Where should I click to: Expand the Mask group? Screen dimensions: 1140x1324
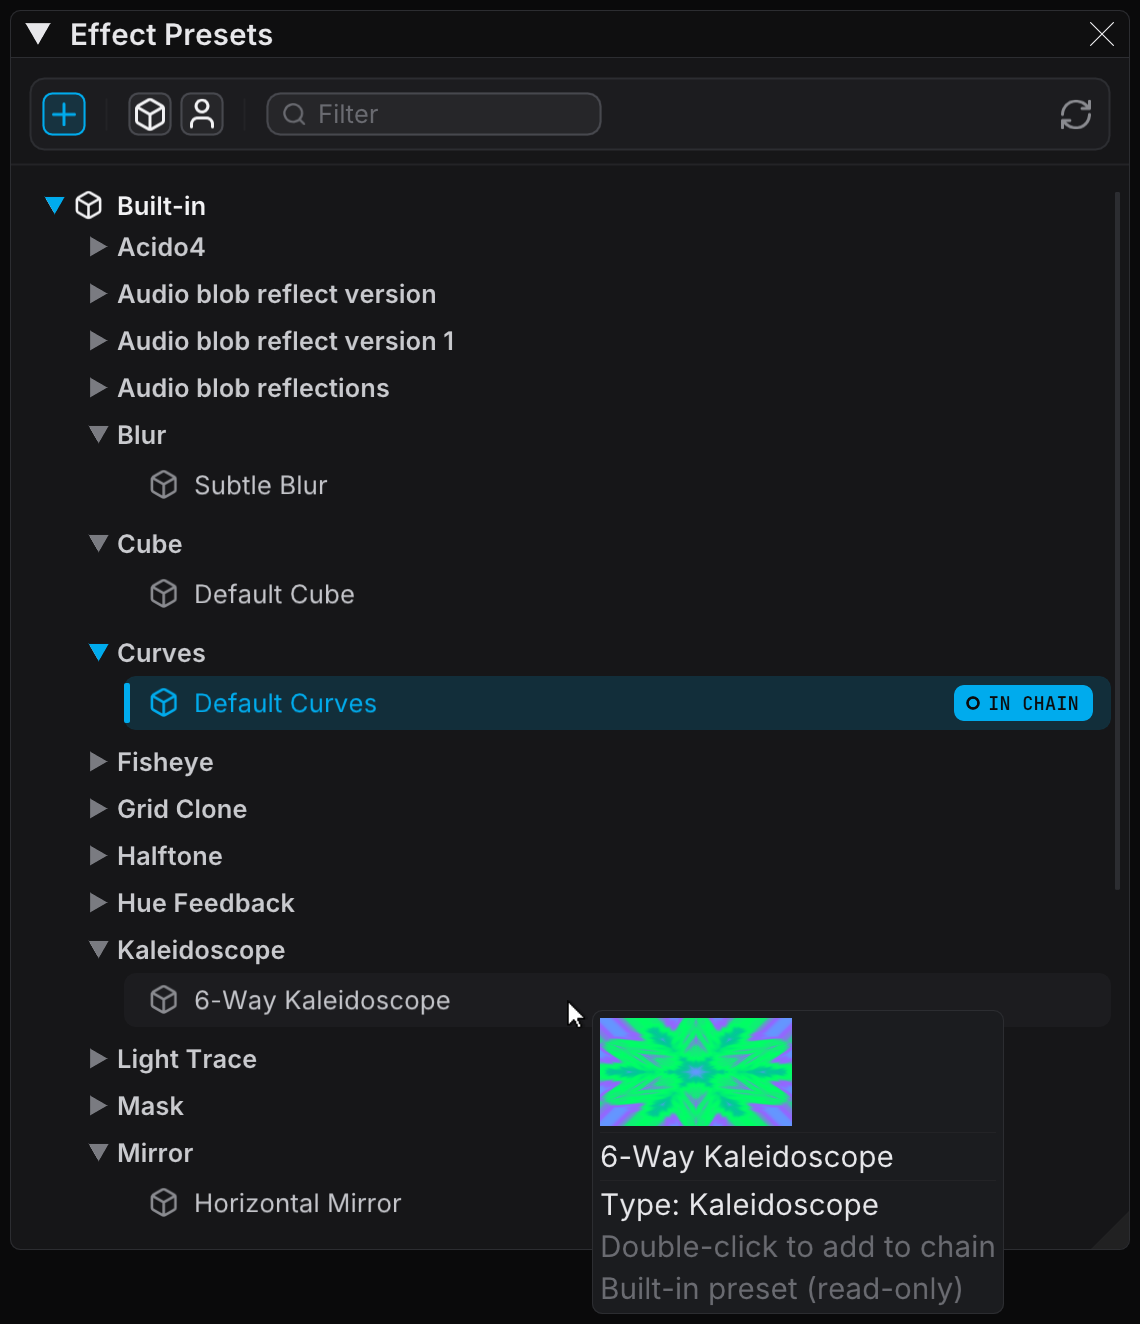(x=98, y=1105)
